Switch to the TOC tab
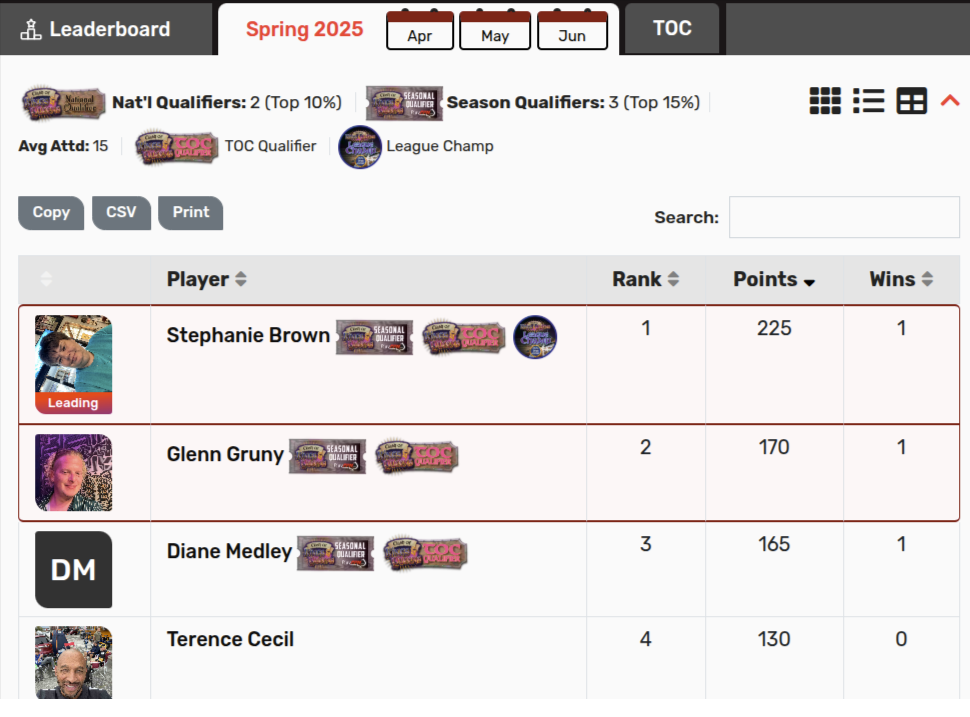The width and height of the screenshot is (970, 717). [x=672, y=28]
